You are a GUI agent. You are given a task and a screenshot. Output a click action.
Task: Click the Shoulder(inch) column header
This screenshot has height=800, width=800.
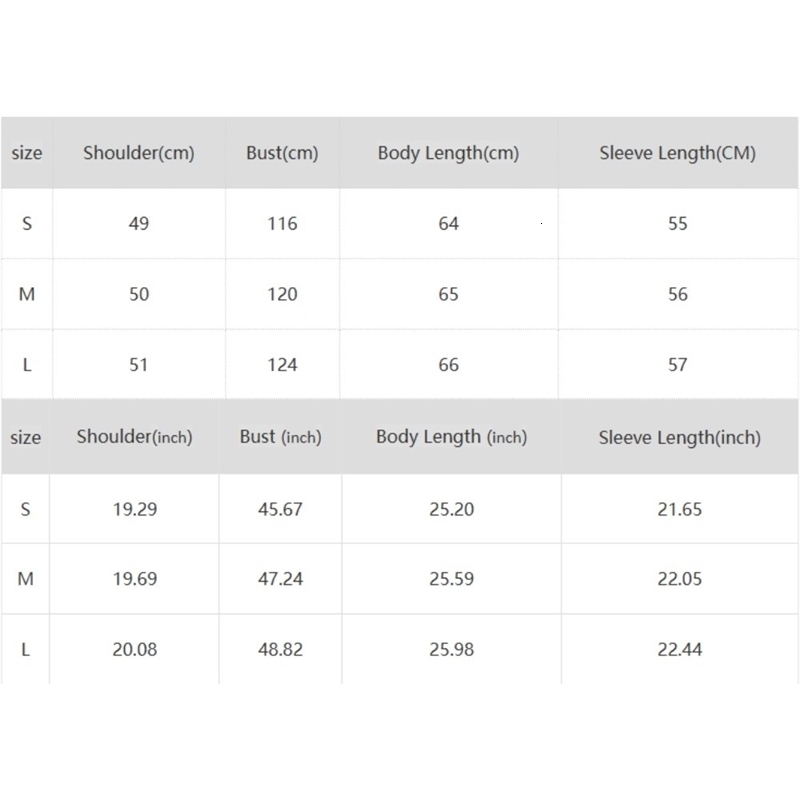[x=135, y=437]
